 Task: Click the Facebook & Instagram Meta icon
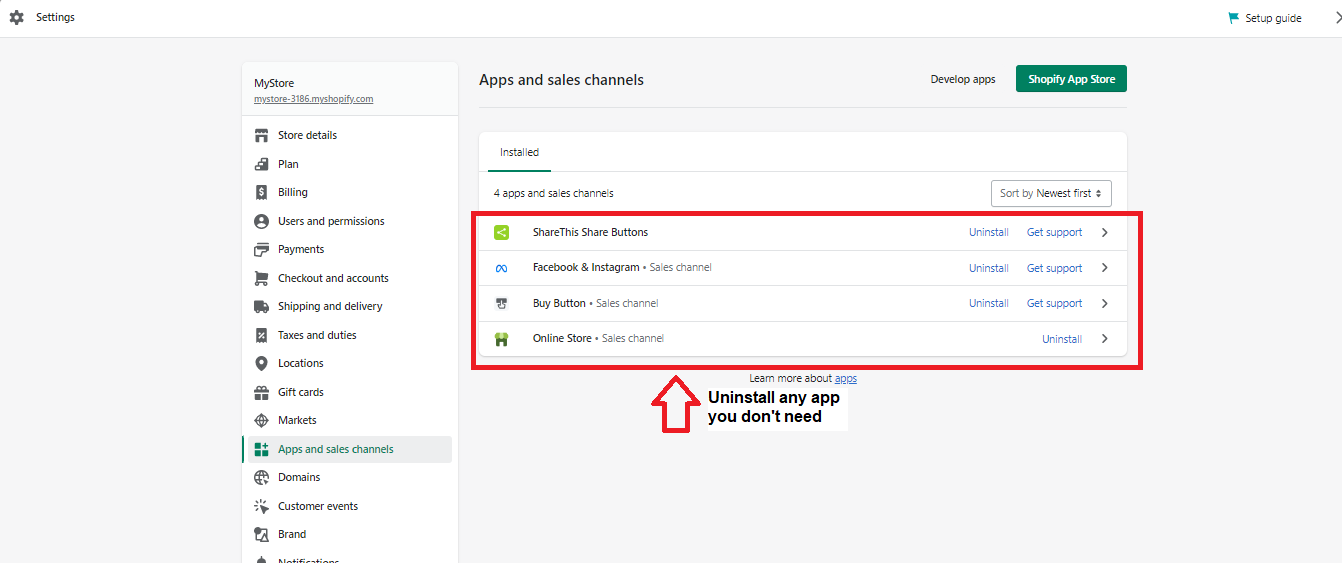coord(502,268)
